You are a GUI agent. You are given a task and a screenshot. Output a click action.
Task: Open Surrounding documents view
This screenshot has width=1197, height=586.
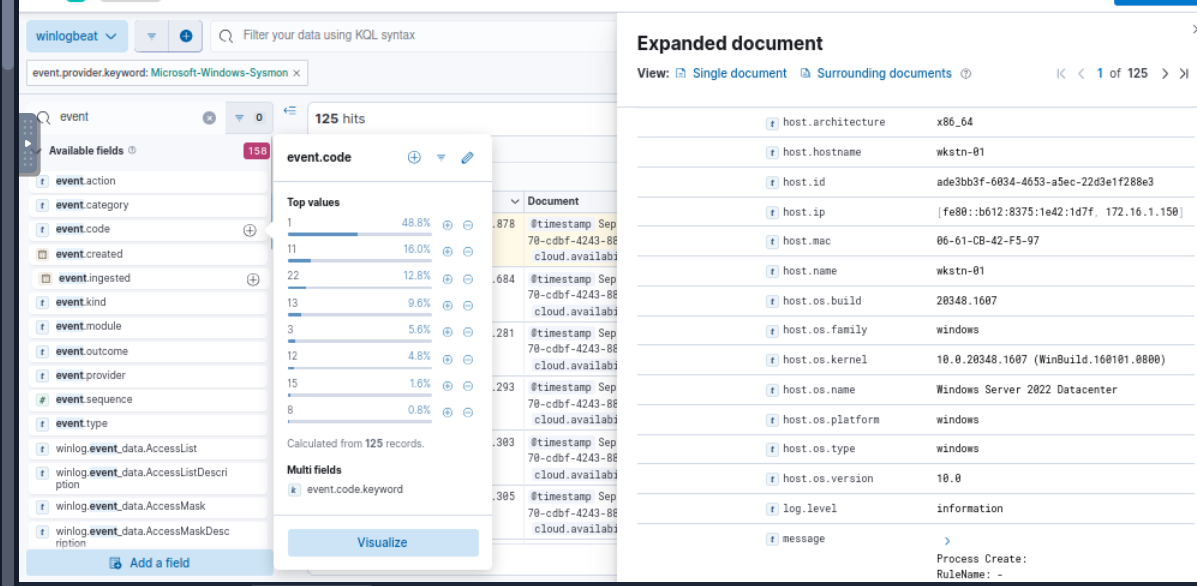point(883,73)
